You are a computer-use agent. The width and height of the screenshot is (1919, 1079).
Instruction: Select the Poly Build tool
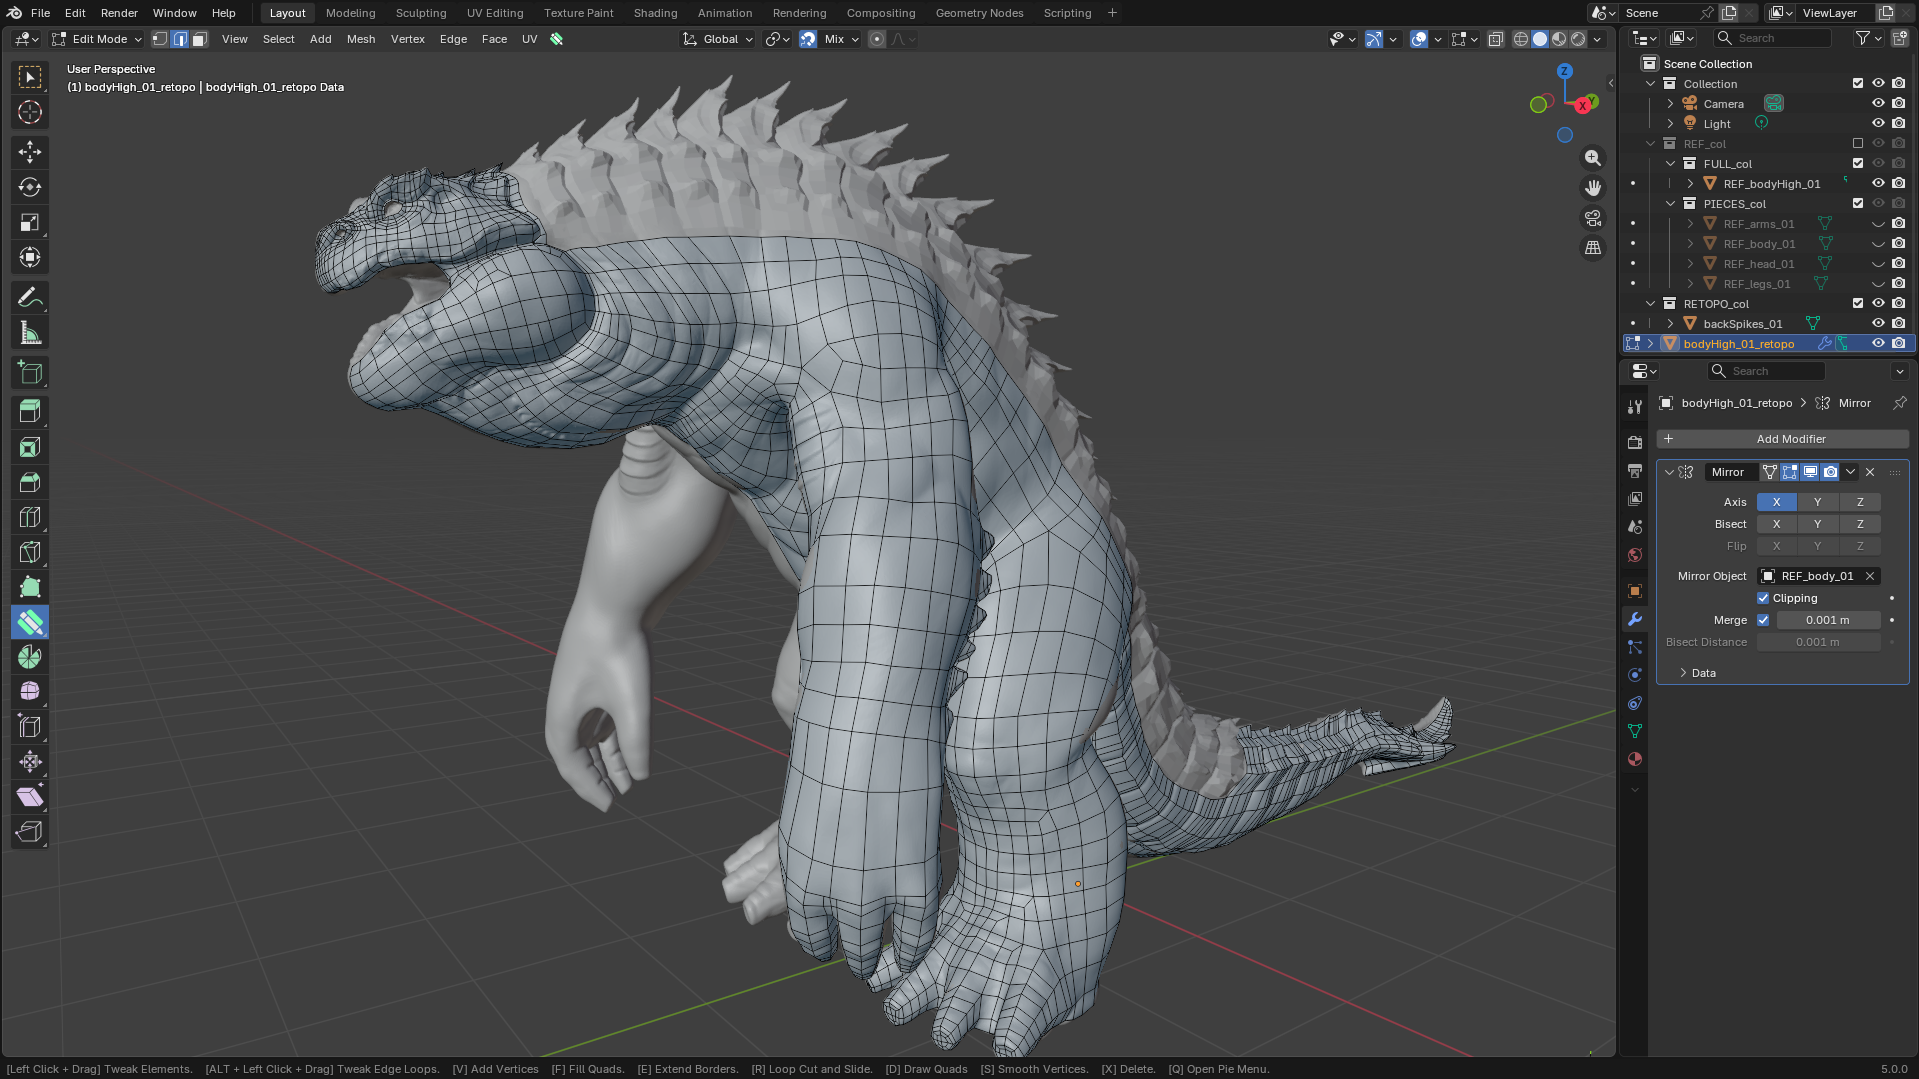click(30, 587)
